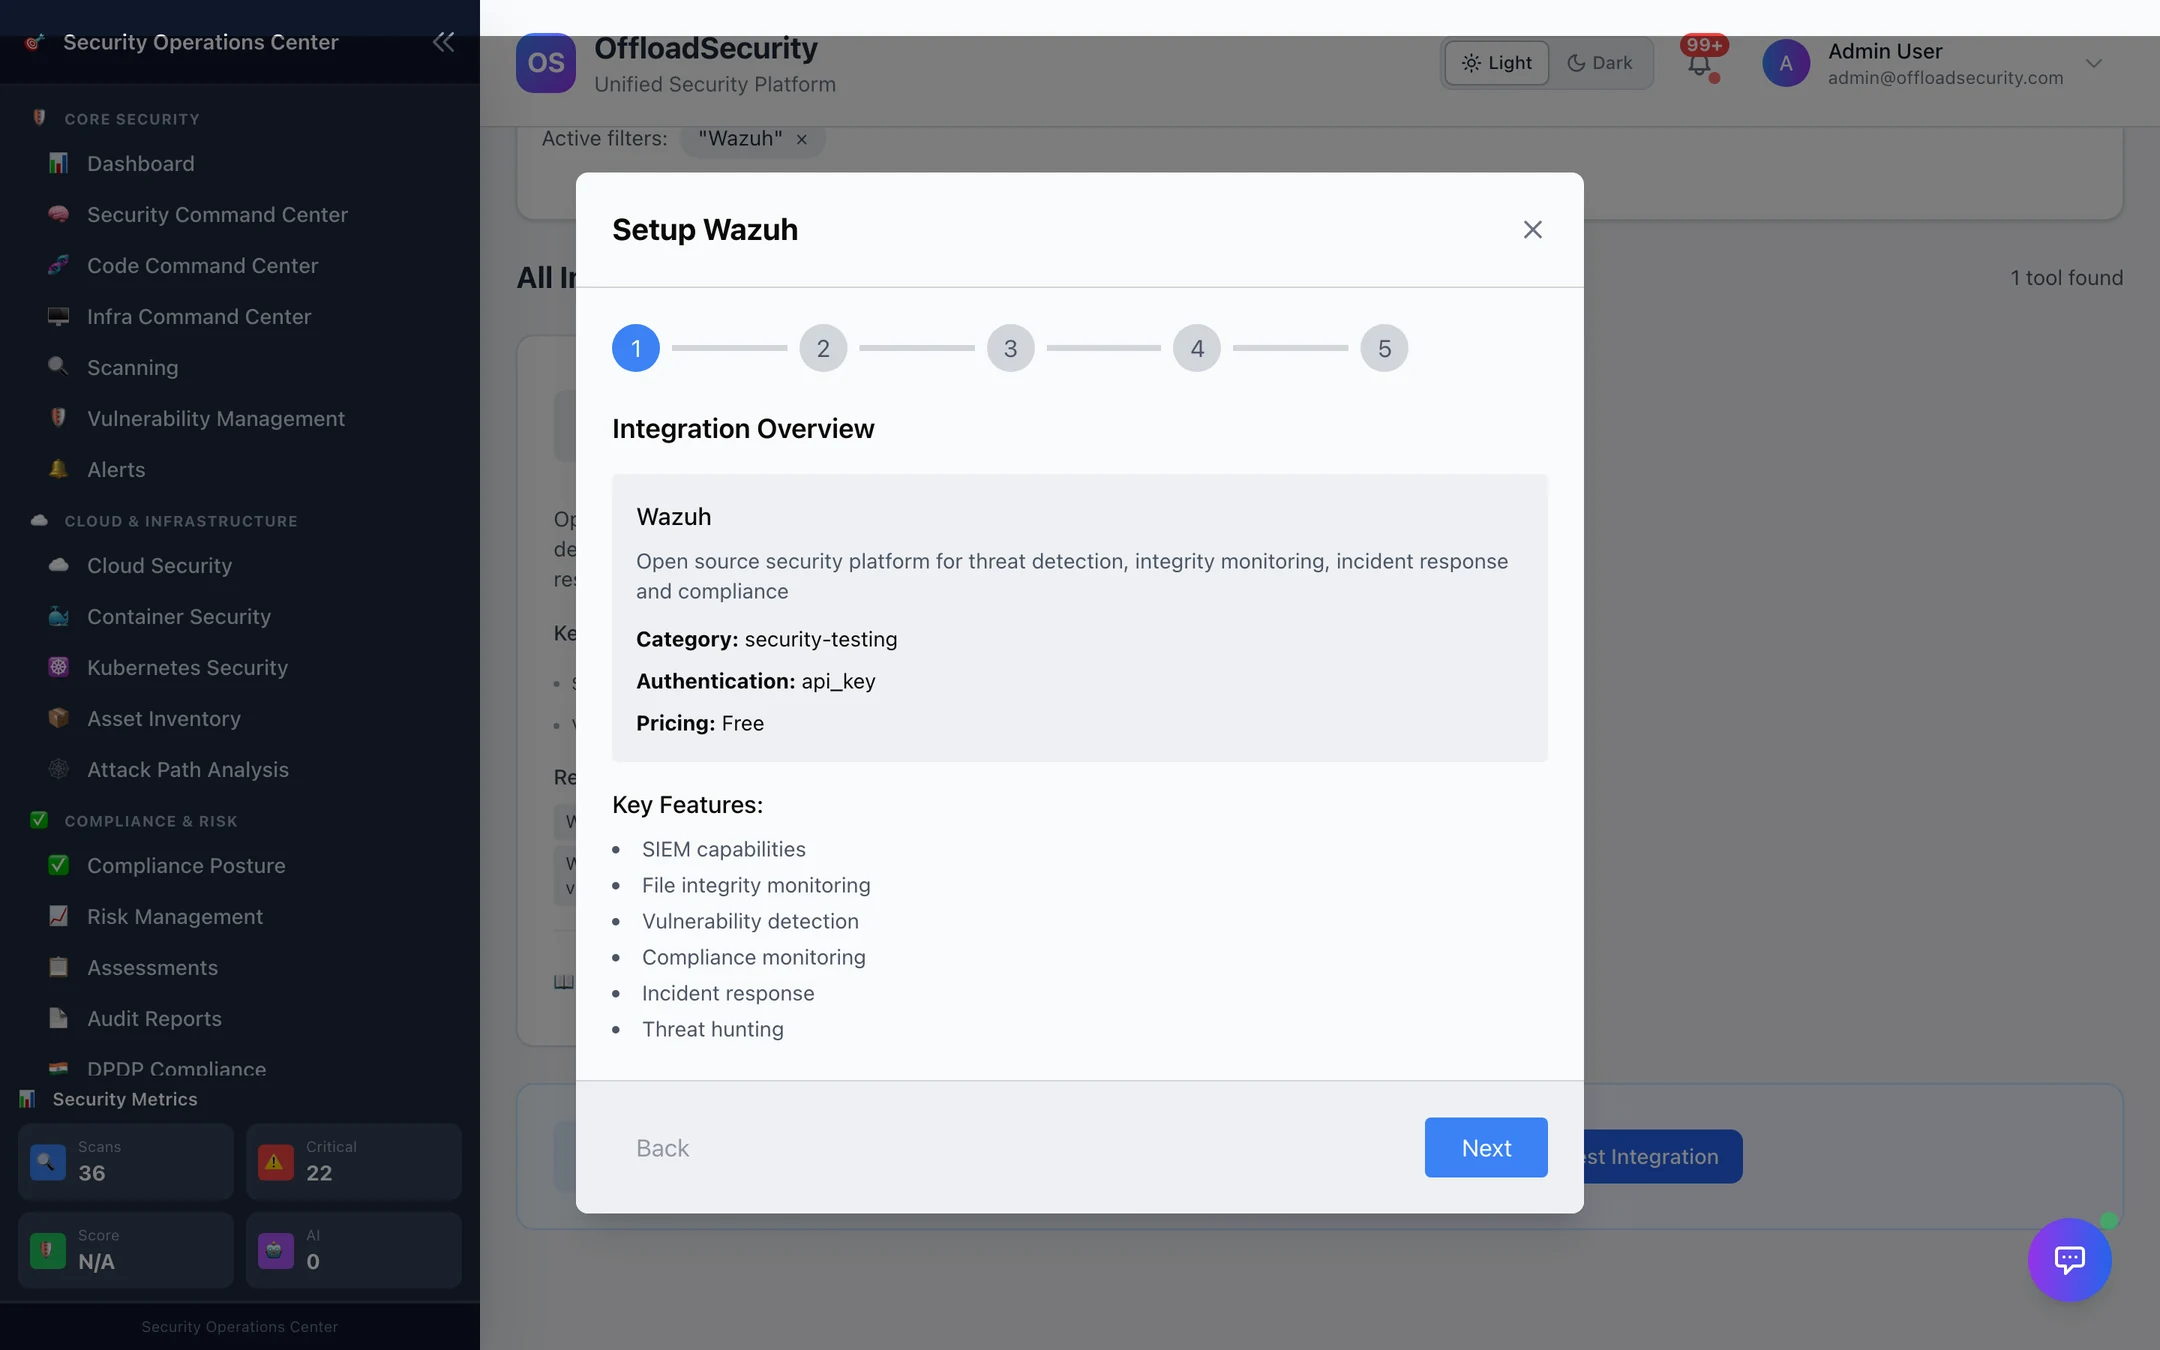Navigate to Infra Command Center
This screenshot has width=2160, height=1350.
click(199, 316)
